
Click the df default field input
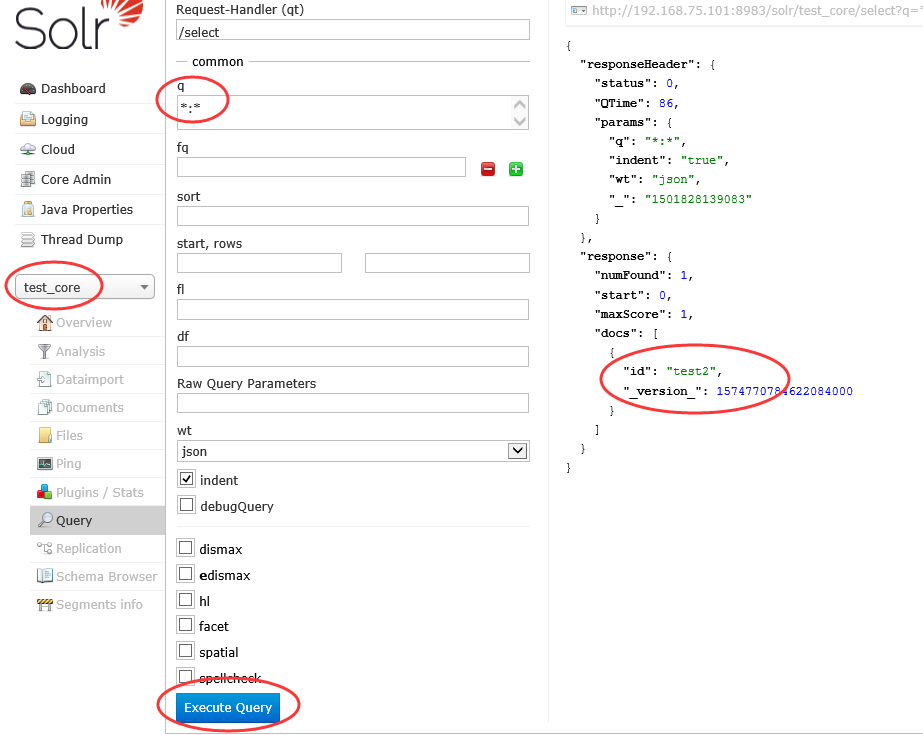pos(353,357)
